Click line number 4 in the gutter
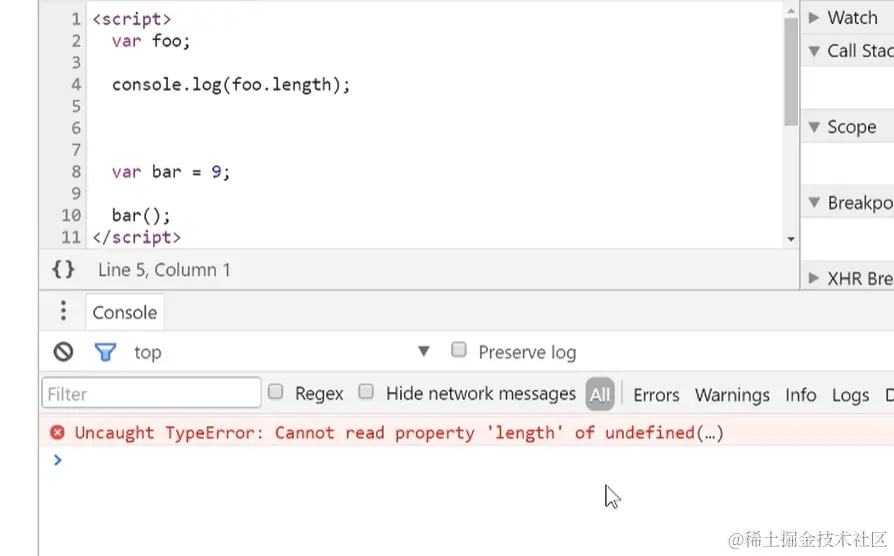 click(x=76, y=84)
